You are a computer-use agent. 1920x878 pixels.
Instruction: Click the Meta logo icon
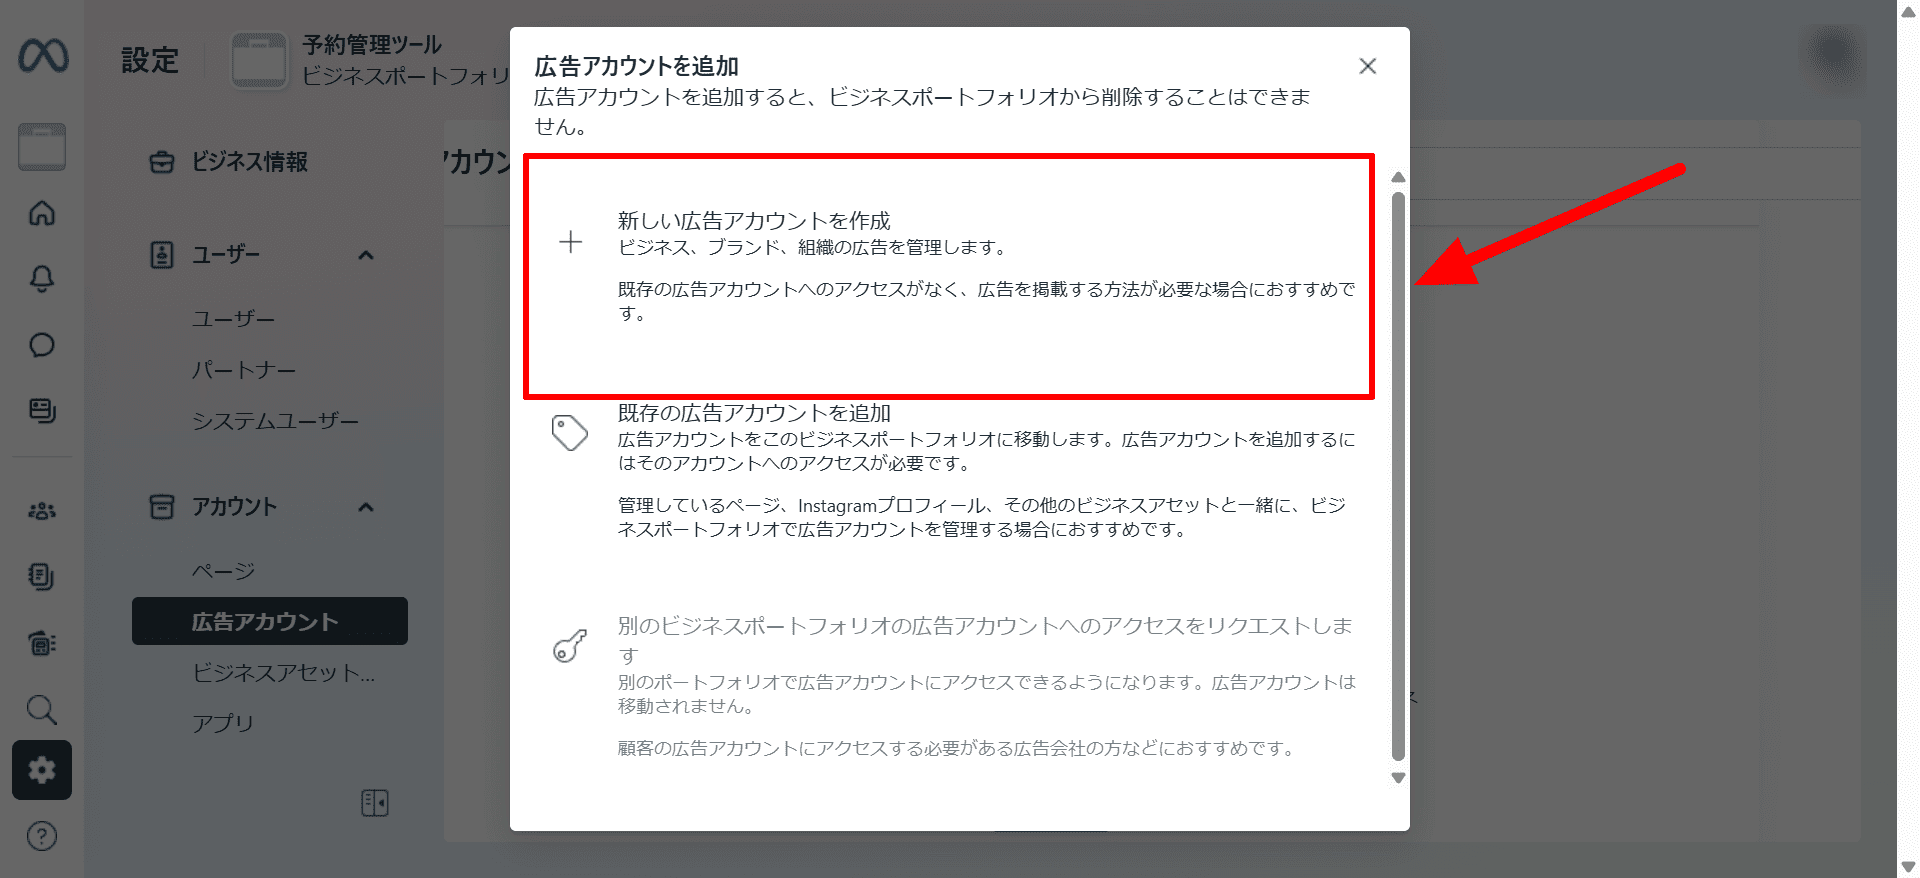pyautogui.click(x=43, y=56)
